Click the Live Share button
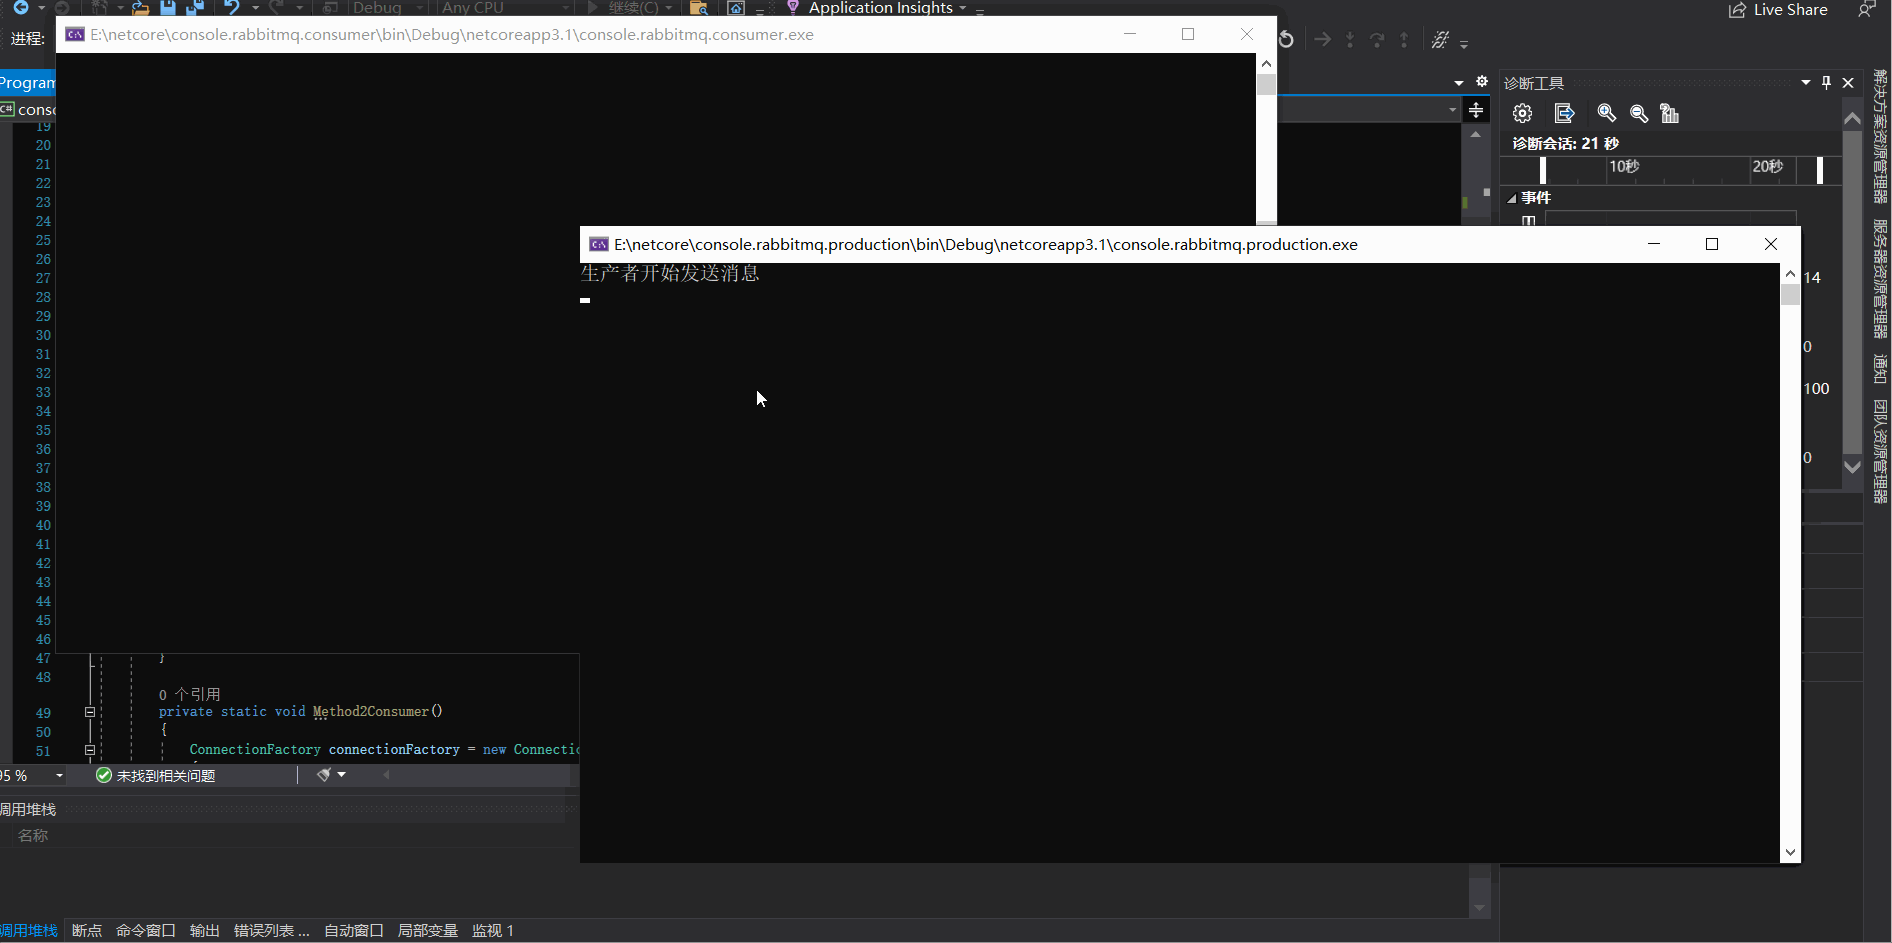 1778,10
